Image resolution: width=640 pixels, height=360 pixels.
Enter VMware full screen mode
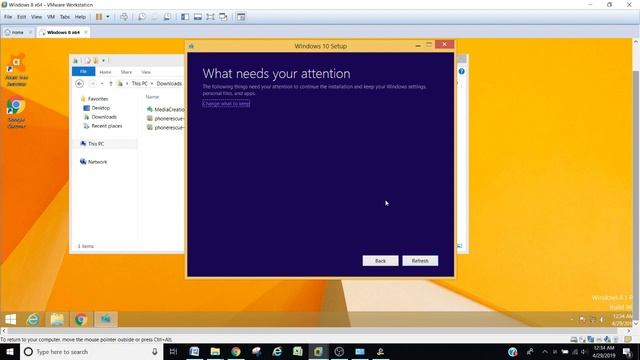pyautogui.click(x=210, y=17)
